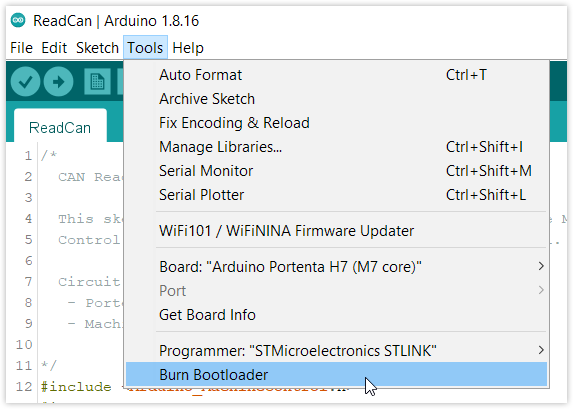This screenshot has width=573, height=409.
Task: Close the Tools menu via its header
Action: click(145, 48)
